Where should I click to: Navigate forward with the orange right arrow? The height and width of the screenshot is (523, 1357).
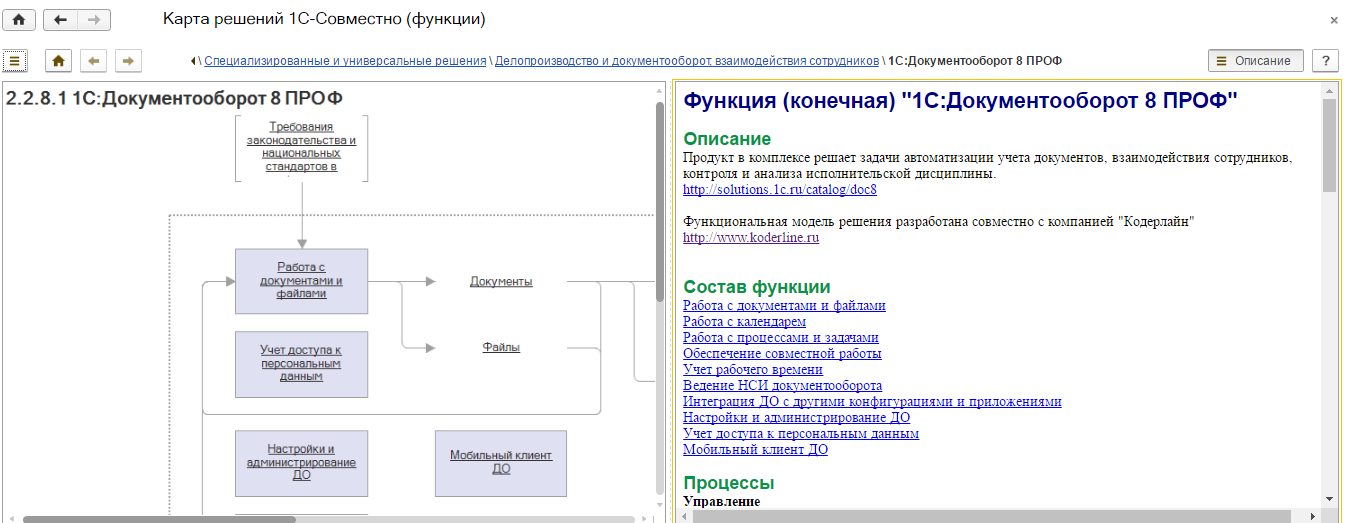click(x=128, y=61)
